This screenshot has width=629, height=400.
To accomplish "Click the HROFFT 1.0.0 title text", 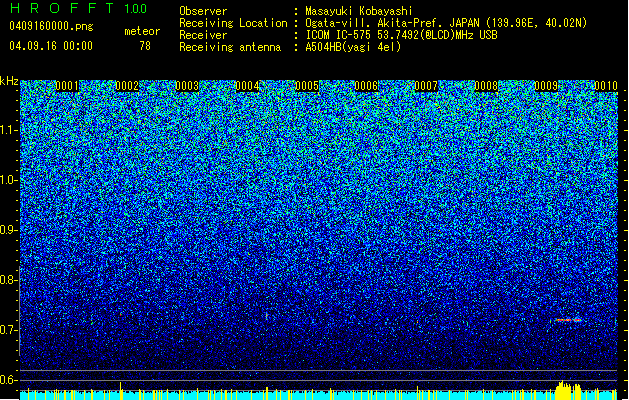I will 79,8.
